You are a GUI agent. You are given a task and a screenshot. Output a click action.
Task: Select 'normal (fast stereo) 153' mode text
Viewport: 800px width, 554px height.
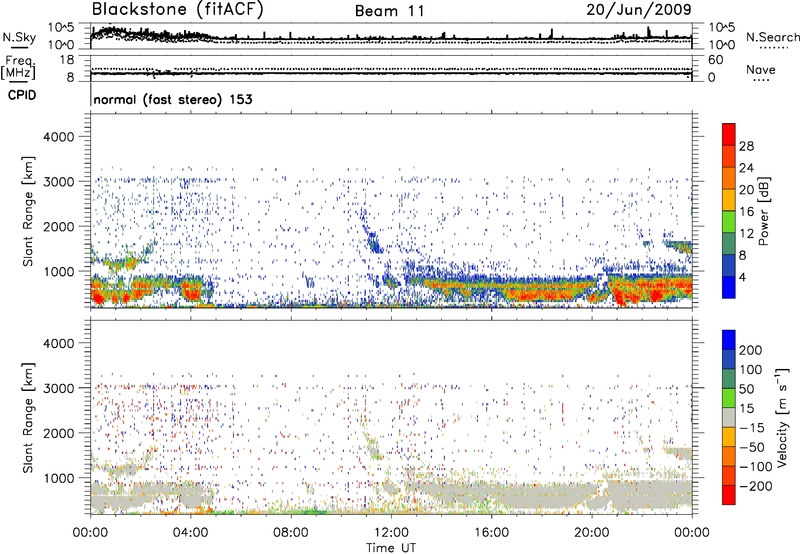[x=173, y=99]
